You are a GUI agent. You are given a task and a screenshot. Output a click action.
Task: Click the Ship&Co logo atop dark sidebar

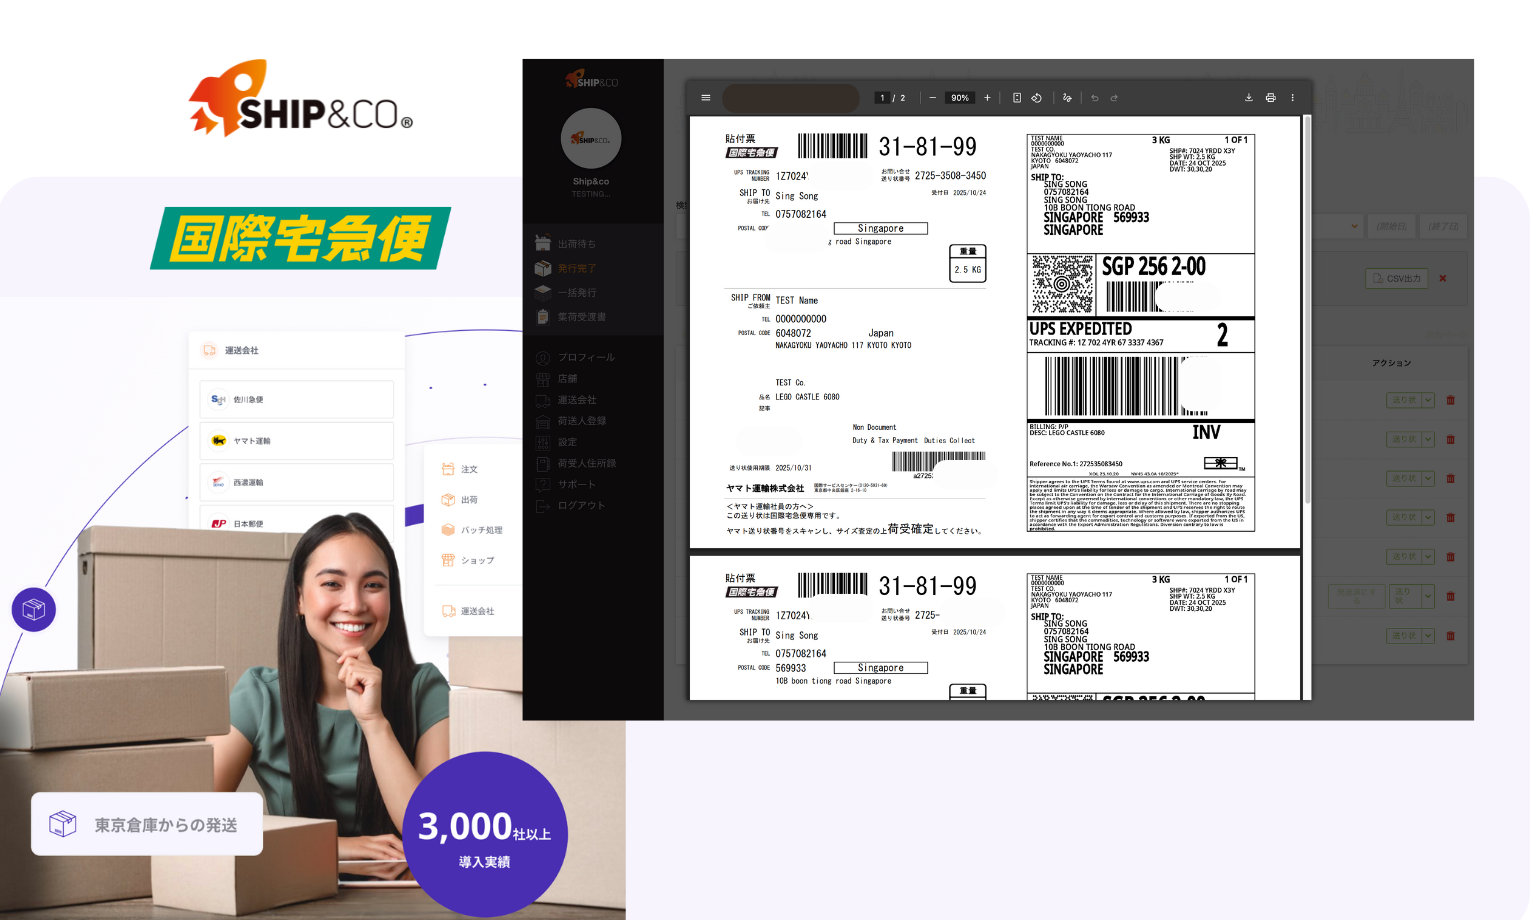coord(591,78)
